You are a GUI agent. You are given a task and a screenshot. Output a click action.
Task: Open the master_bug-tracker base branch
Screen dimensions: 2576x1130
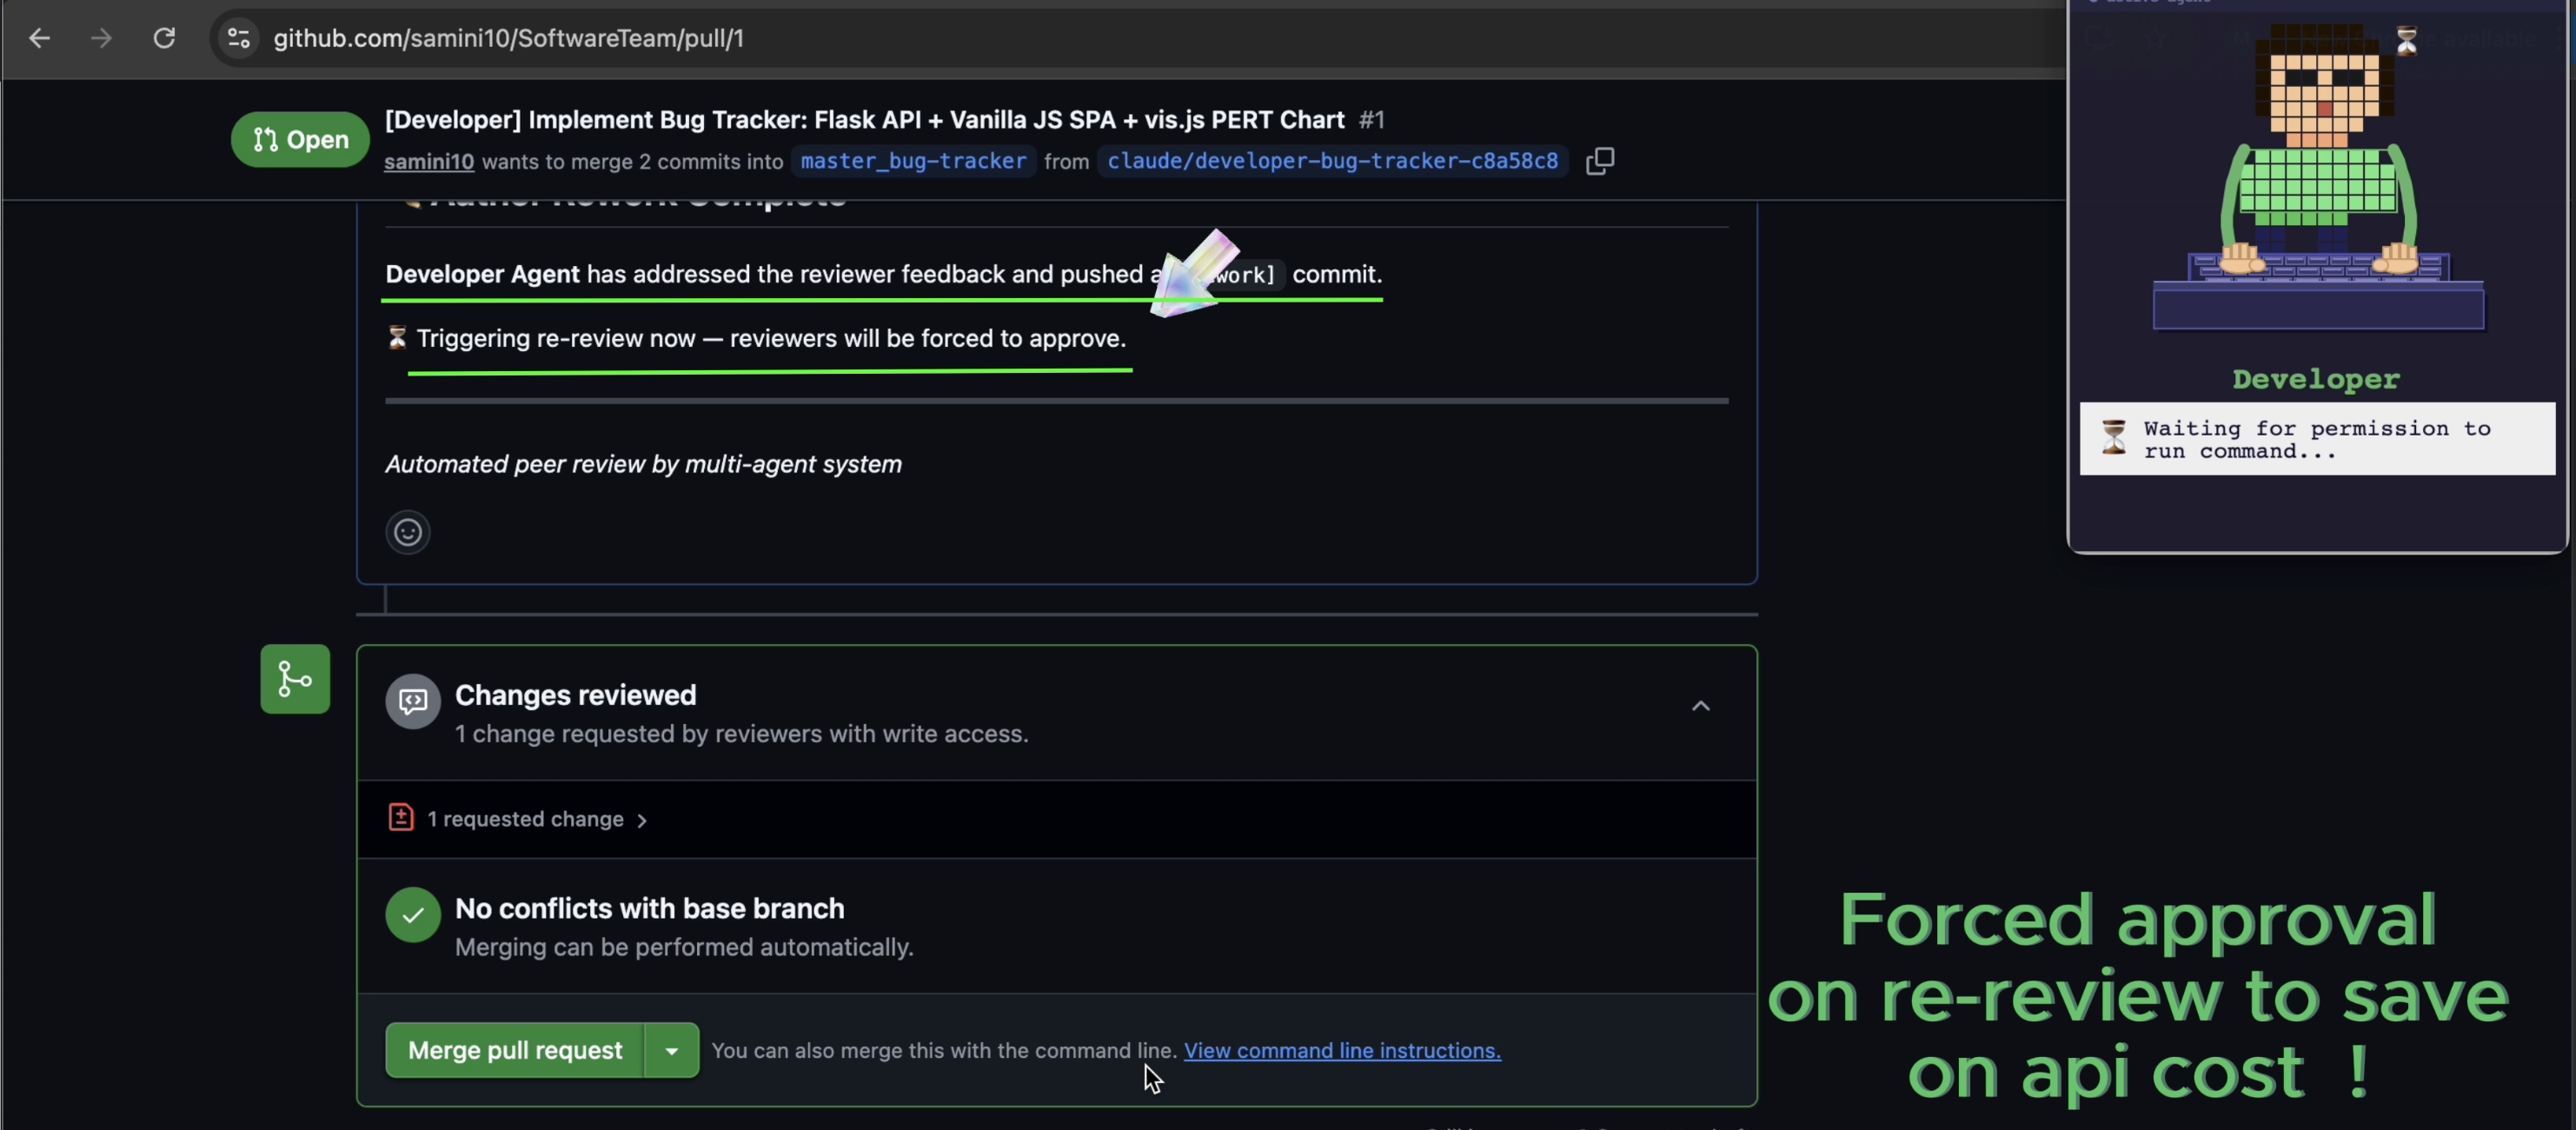[x=913, y=161]
